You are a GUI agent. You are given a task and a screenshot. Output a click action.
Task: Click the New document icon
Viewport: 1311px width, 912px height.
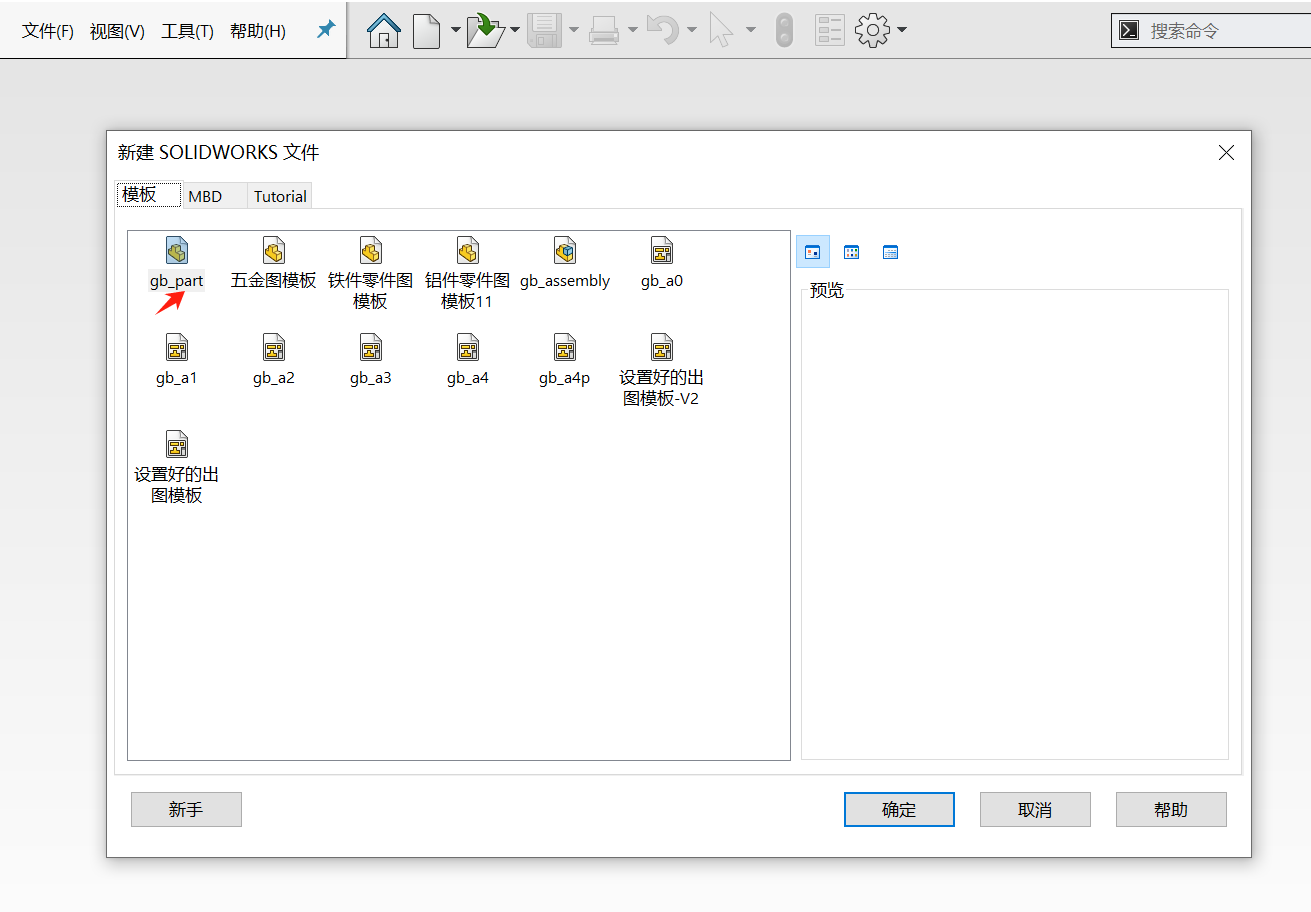[x=427, y=30]
